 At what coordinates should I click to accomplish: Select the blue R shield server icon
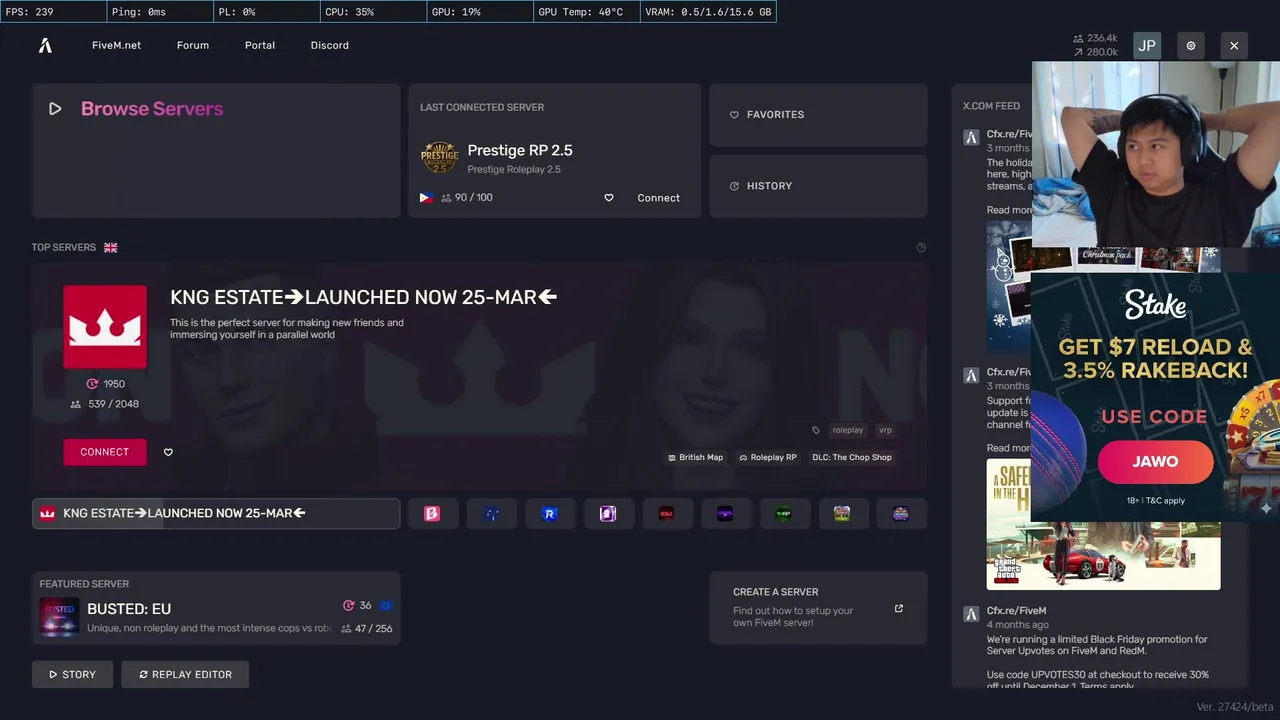tap(549, 514)
